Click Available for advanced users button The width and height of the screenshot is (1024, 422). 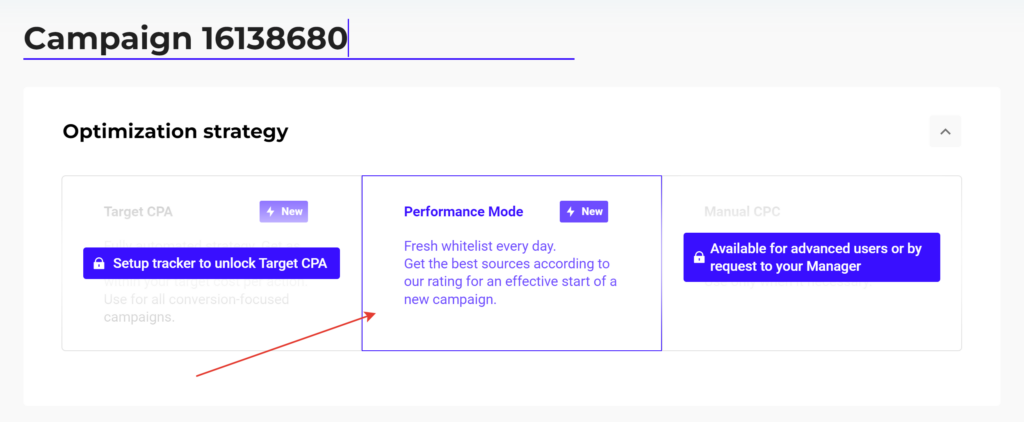tap(812, 257)
